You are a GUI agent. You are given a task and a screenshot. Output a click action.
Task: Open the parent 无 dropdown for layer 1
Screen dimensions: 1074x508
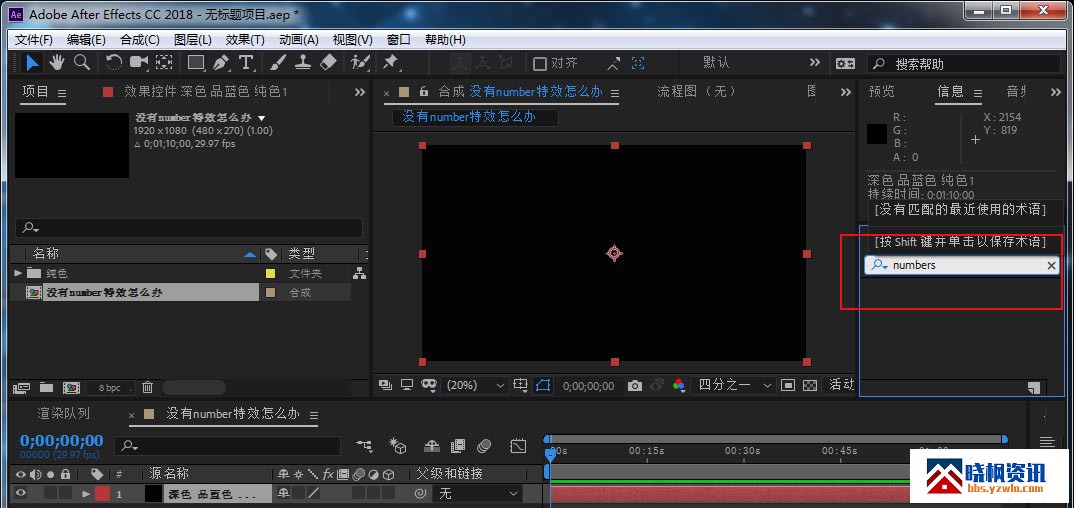click(x=477, y=493)
